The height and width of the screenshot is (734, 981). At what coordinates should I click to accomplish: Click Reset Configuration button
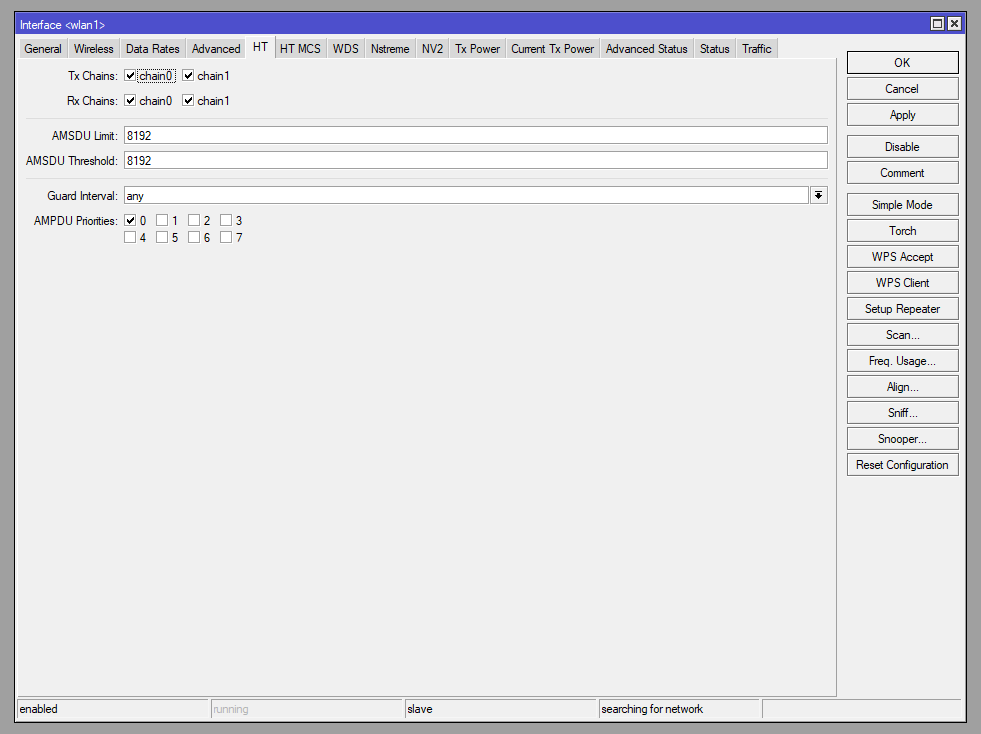point(902,465)
